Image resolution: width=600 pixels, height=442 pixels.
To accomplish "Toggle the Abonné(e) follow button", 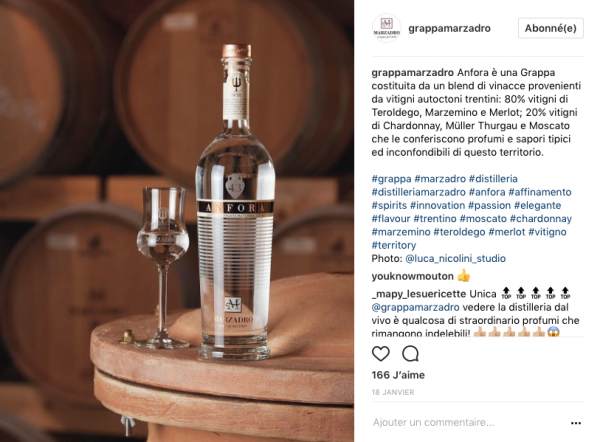I will [551, 28].
